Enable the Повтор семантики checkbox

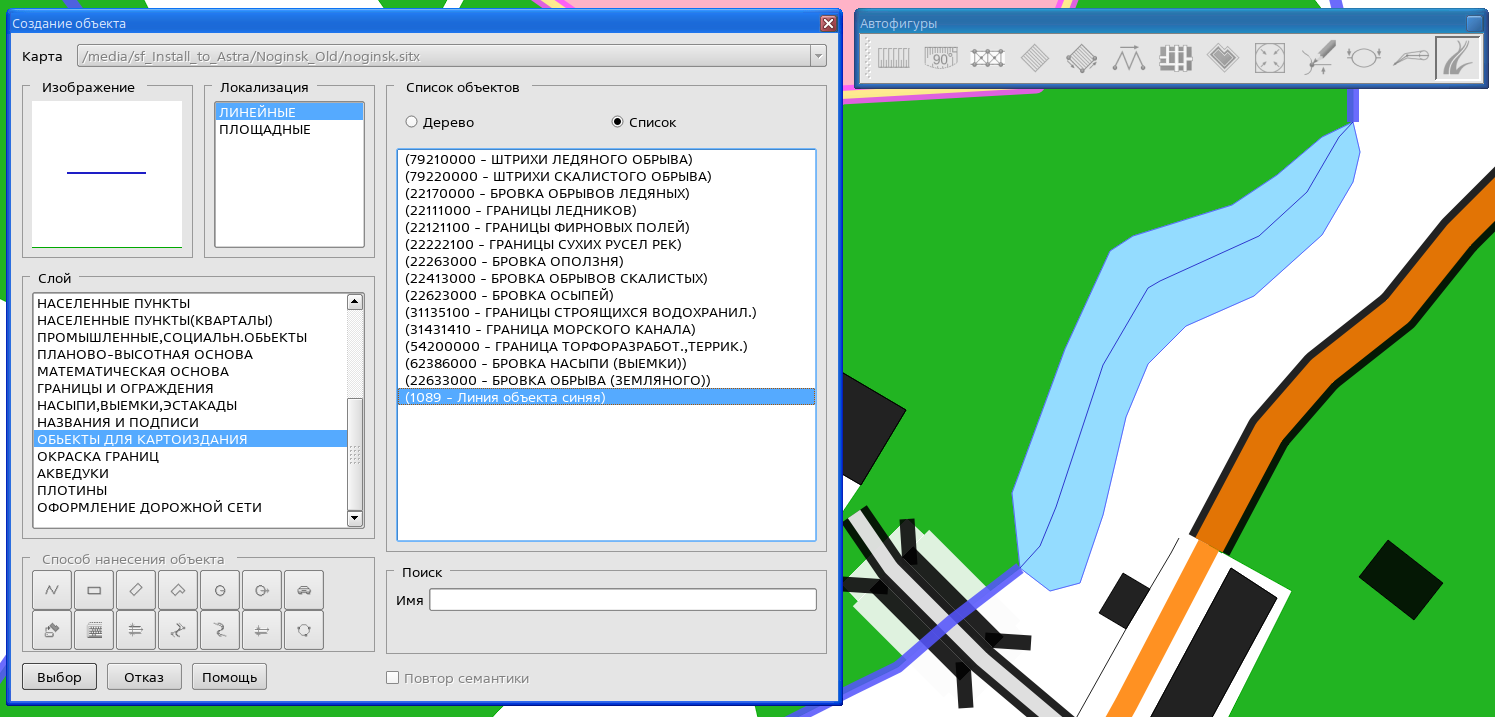(393, 678)
